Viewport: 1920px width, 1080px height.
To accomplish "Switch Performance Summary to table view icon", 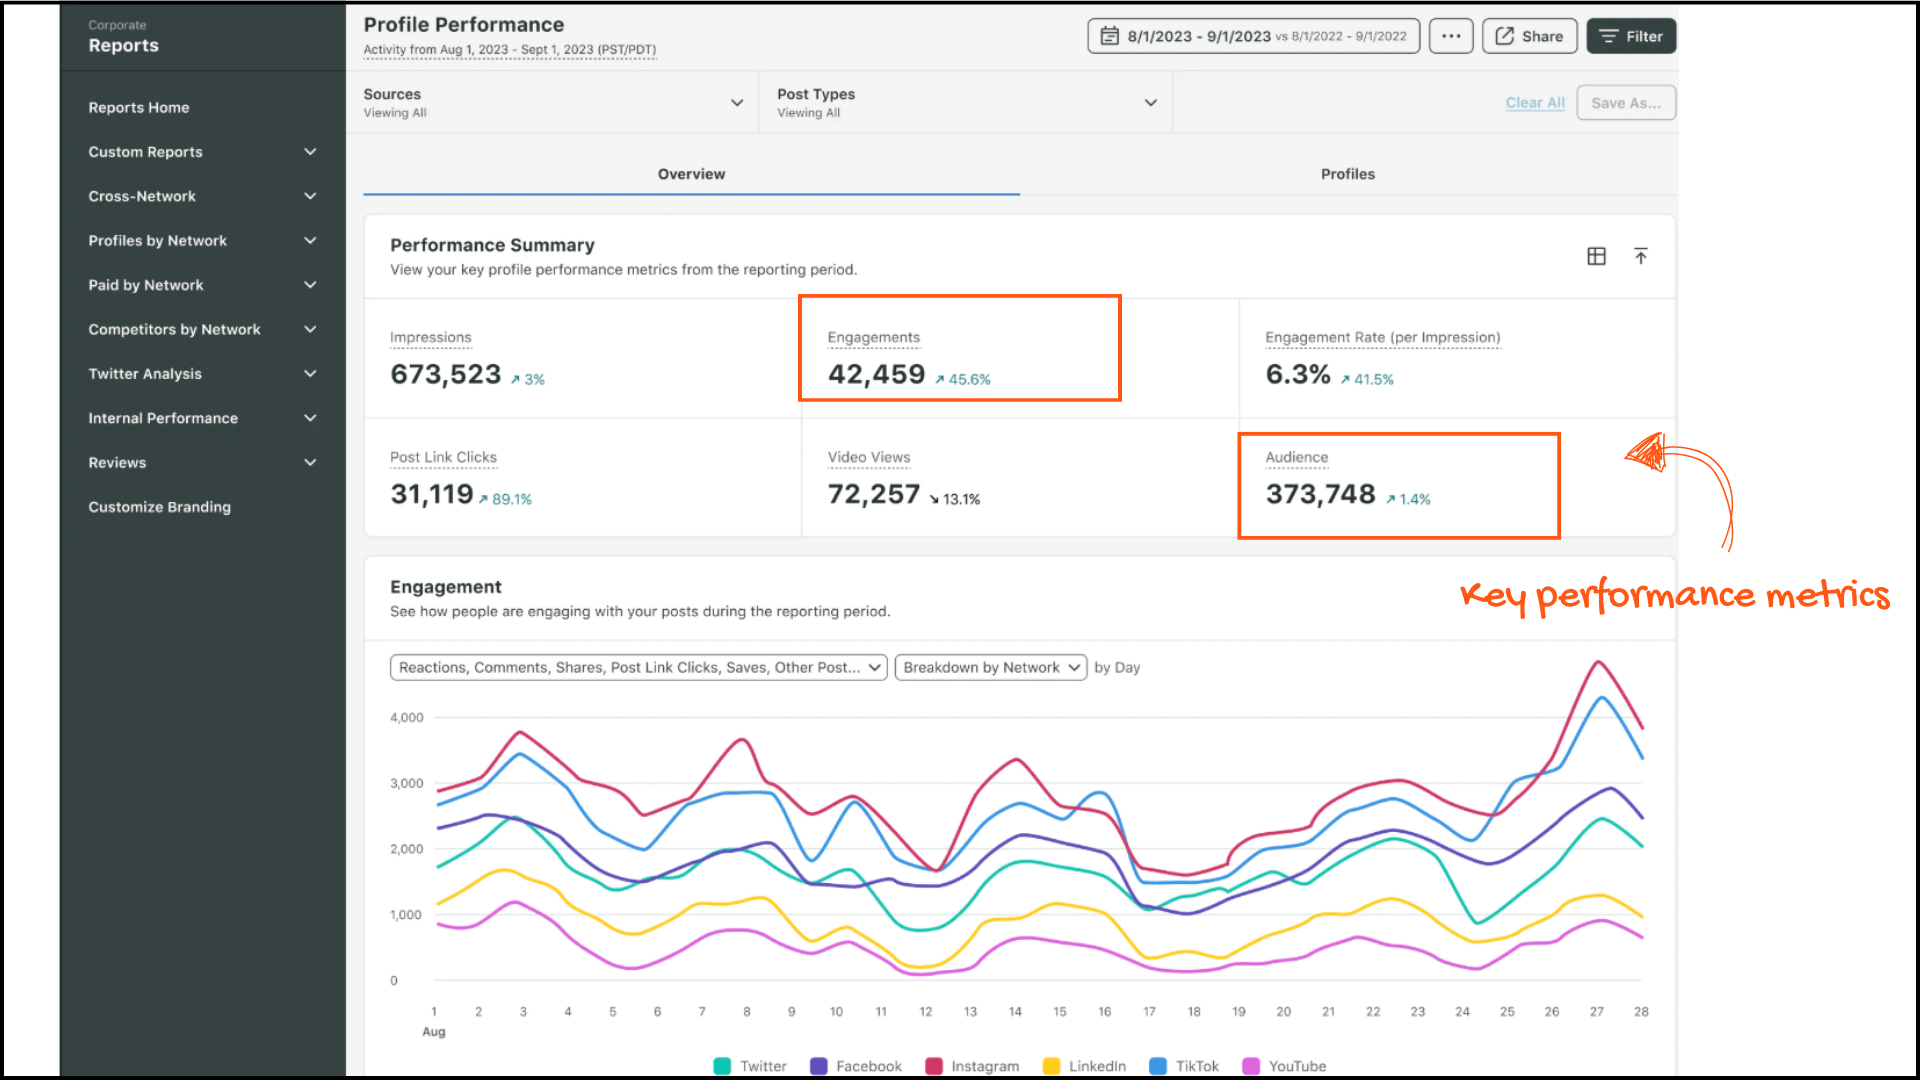I will [1596, 256].
